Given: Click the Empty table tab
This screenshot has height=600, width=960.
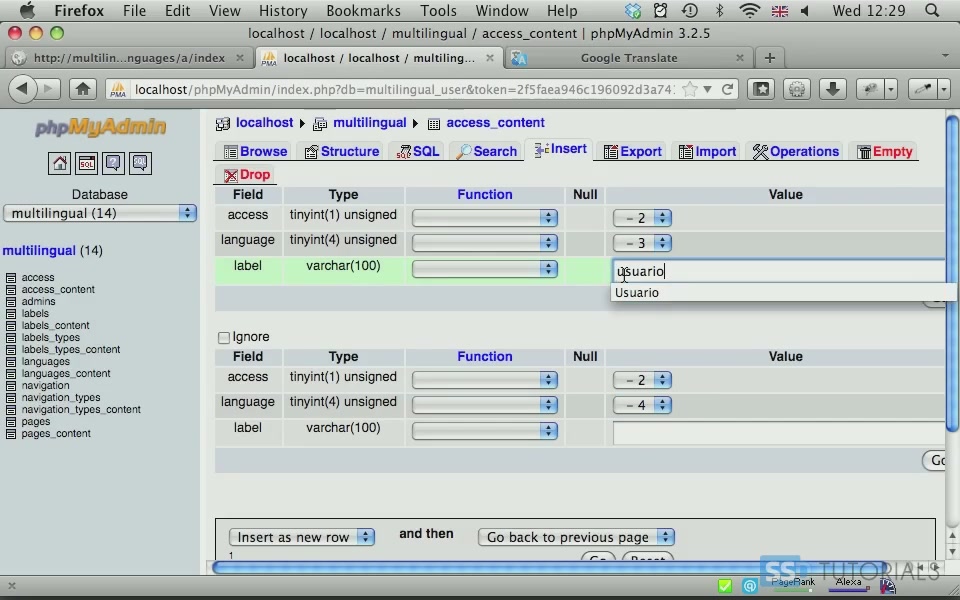Looking at the screenshot, I should 885,151.
